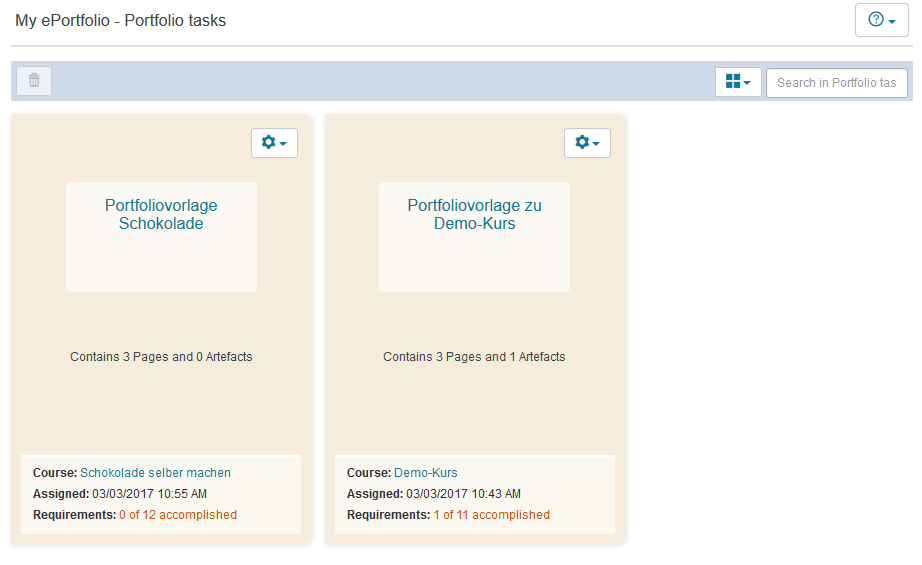The image size is (922, 565).
Task: Open the Portfoliovorlage zu Demo-Kurs title link
Action: click(x=474, y=215)
